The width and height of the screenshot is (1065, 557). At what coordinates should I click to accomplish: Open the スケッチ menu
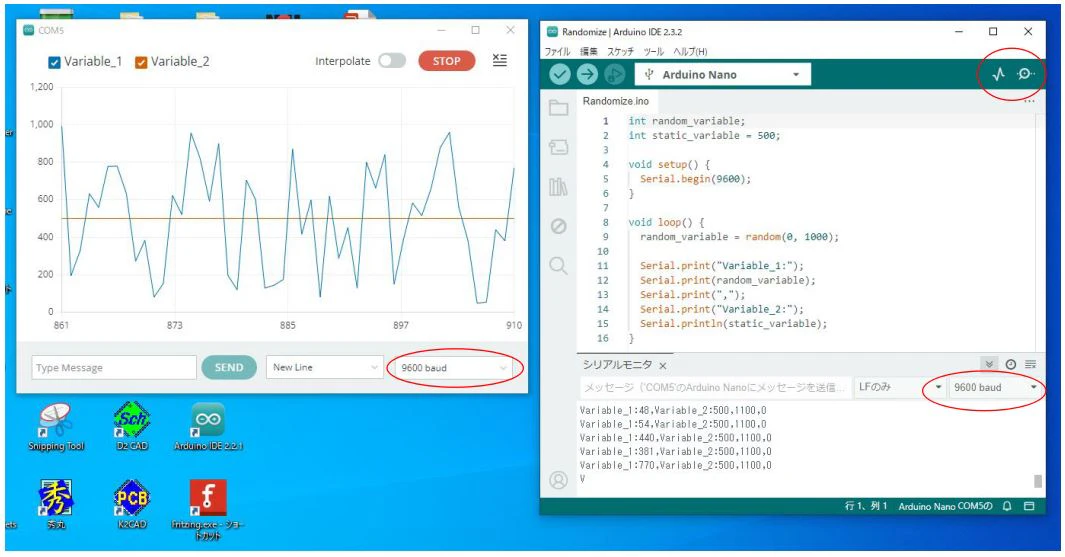click(x=620, y=52)
